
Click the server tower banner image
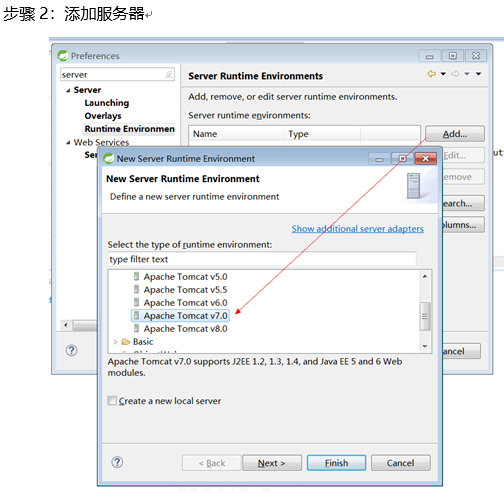pos(414,186)
